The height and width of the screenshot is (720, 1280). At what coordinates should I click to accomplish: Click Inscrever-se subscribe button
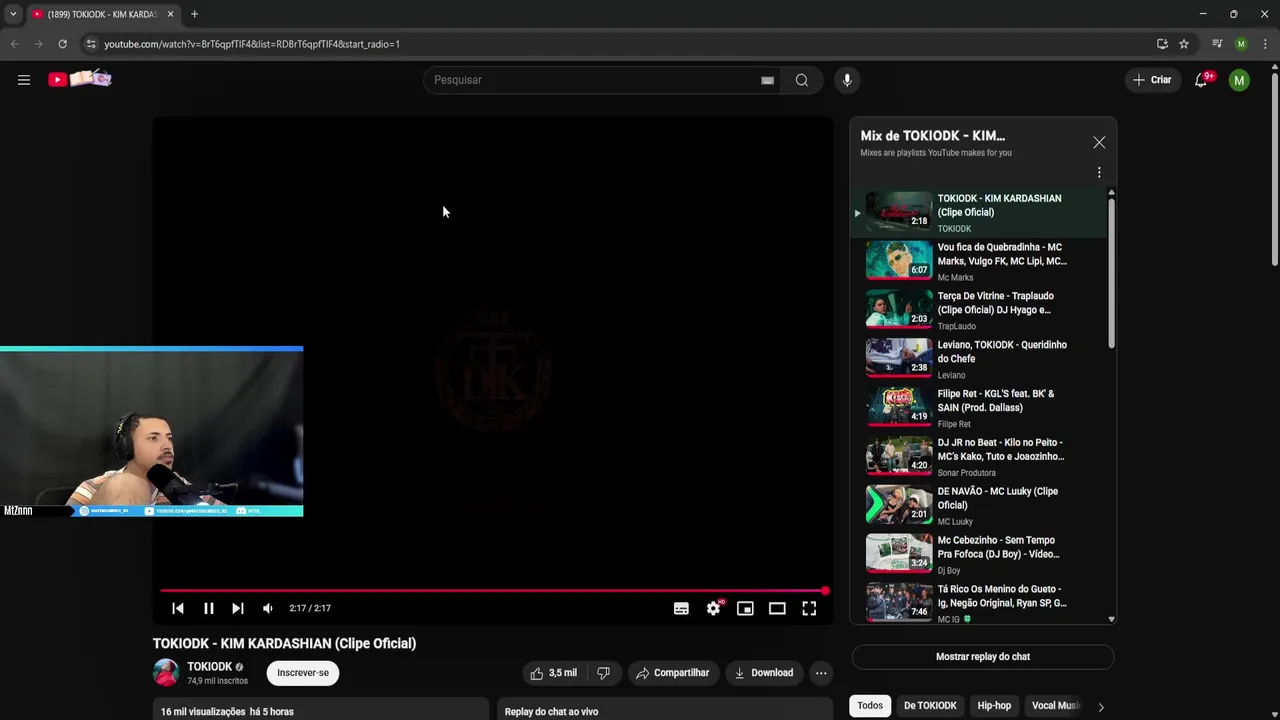coord(303,673)
